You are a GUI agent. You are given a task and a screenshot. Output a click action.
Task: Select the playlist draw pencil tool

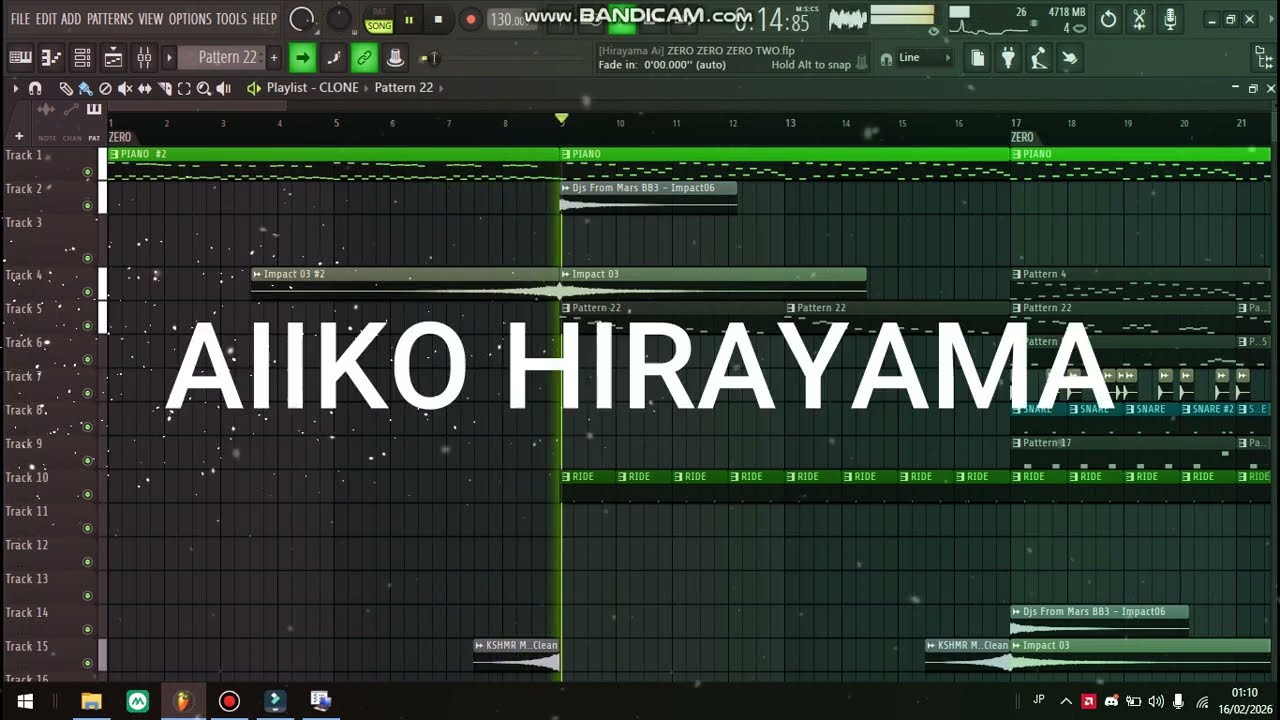coord(66,88)
